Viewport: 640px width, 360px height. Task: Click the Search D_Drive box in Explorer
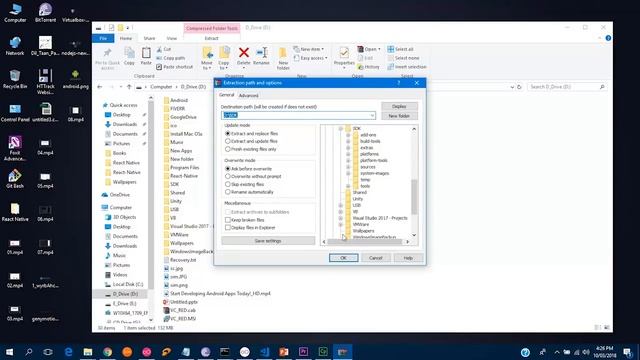(x=567, y=87)
